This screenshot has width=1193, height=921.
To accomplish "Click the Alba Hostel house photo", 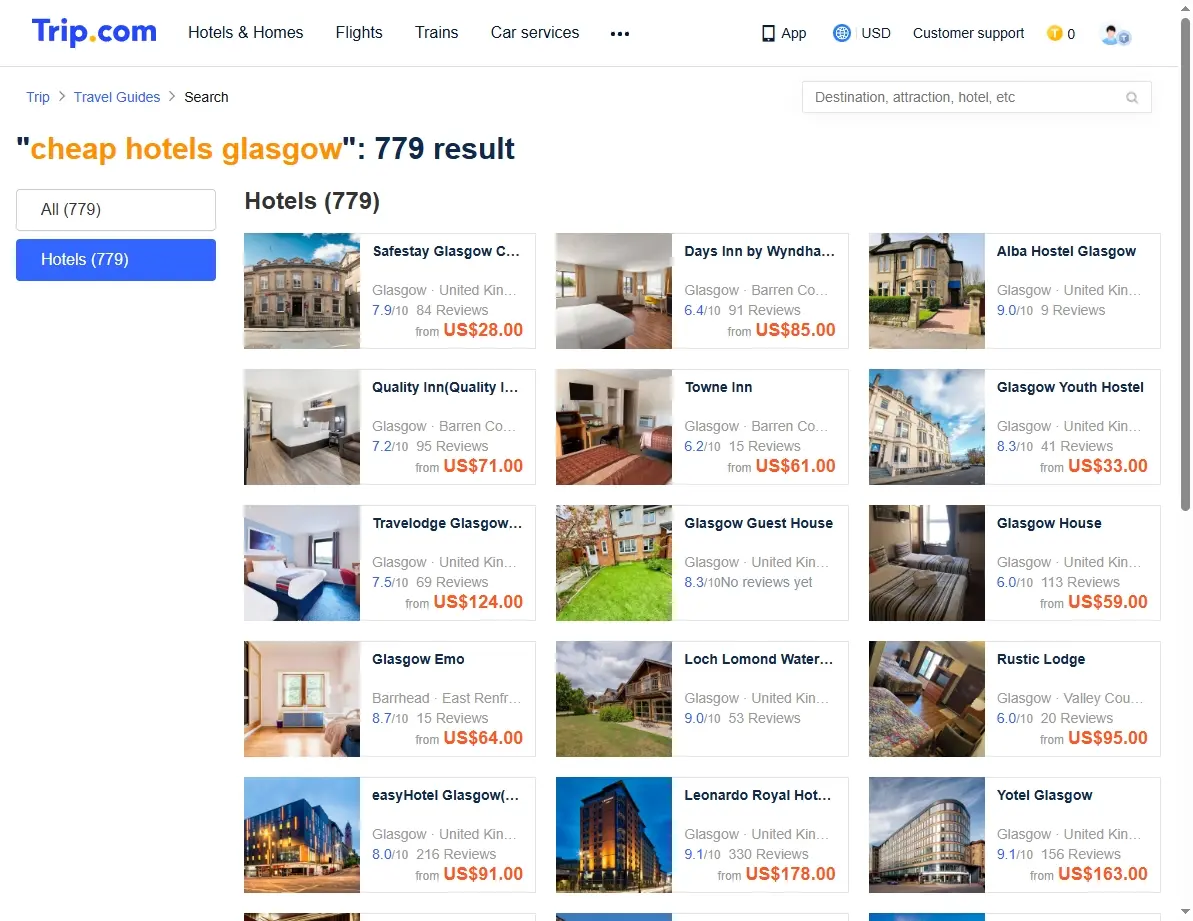I will tap(927, 291).
